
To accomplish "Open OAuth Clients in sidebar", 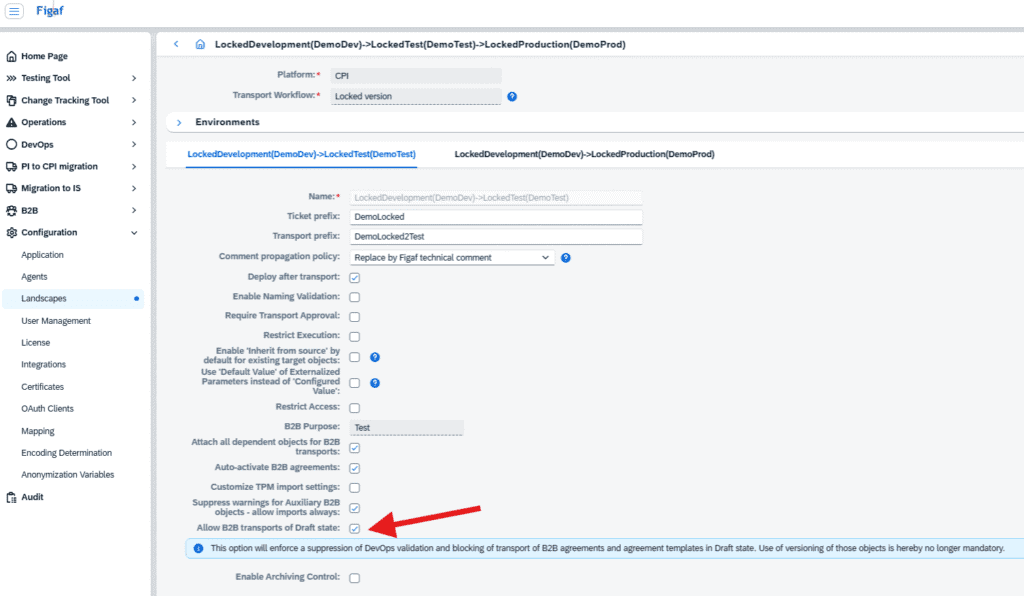I will (x=48, y=409).
